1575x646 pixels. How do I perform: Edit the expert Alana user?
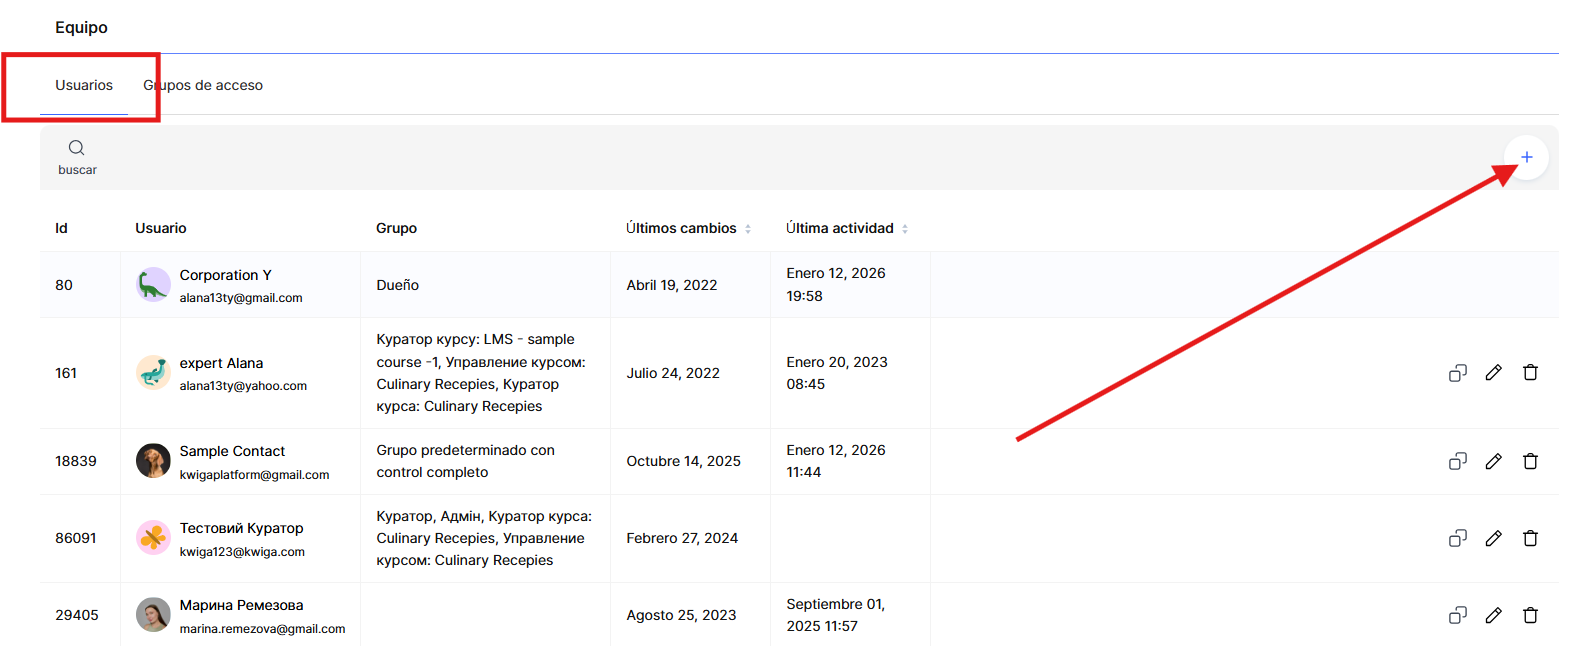(1493, 373)
